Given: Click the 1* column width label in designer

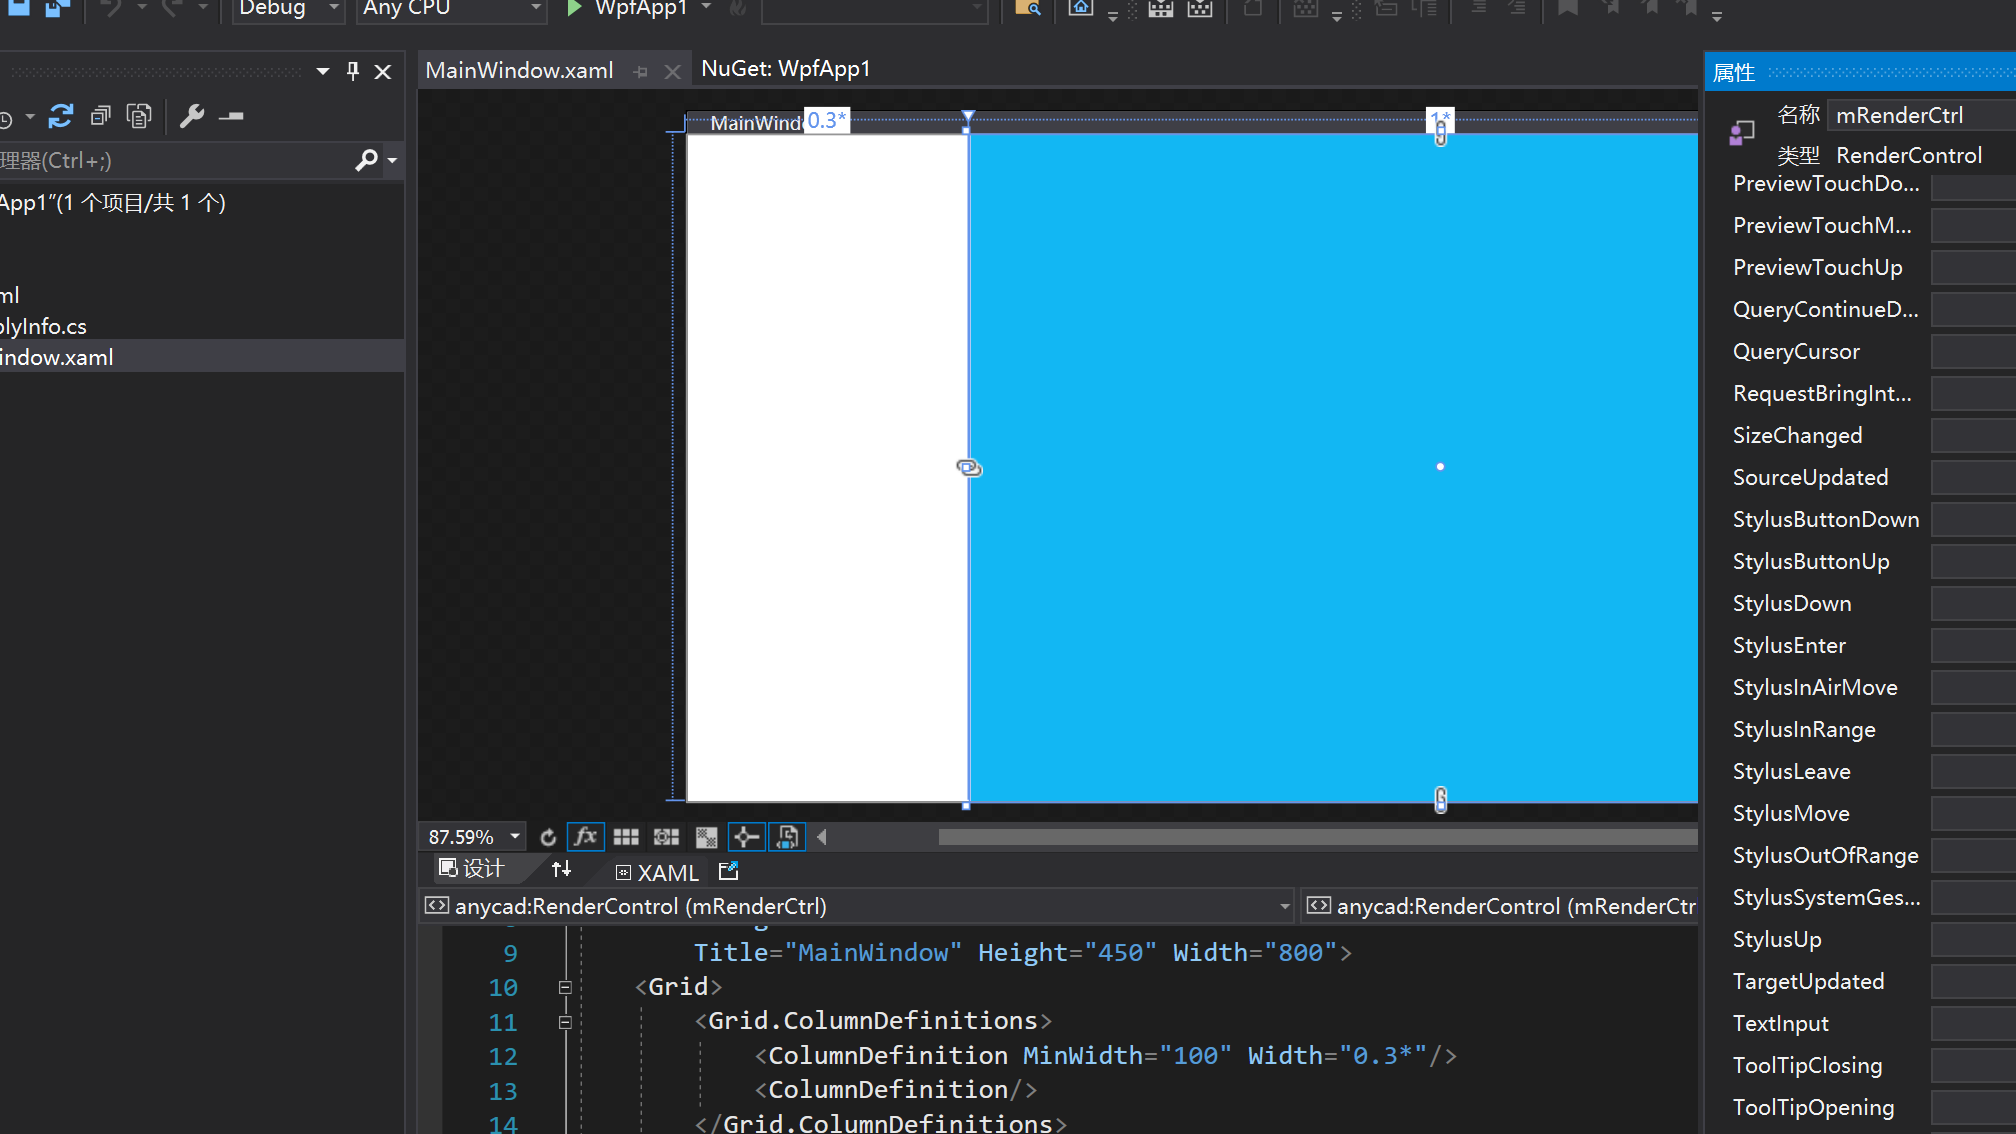Looking at the screenshot, I should 1440,119.
